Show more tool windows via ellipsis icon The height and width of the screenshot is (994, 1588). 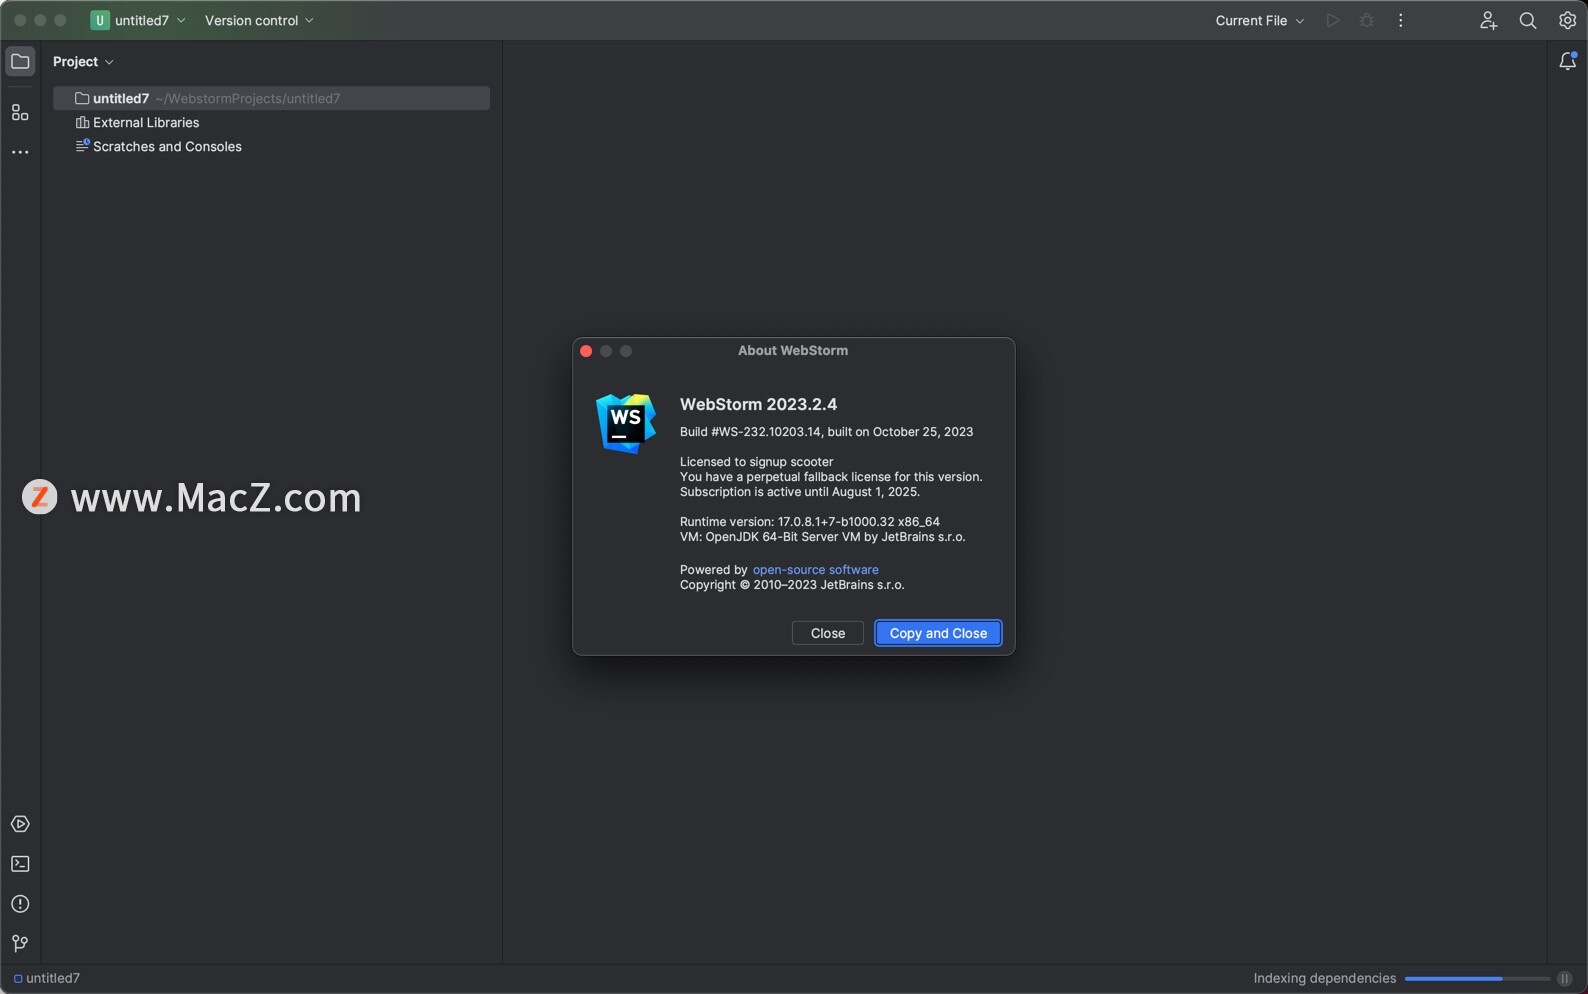click(20, 152)
